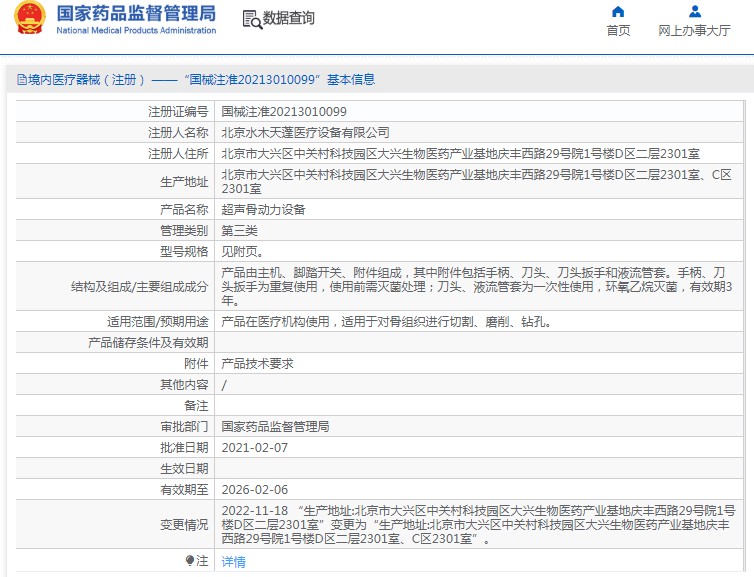Click 国家药品监督管理局 header title
This screenshot has width=754, height=577.
(x=136, y=13)
